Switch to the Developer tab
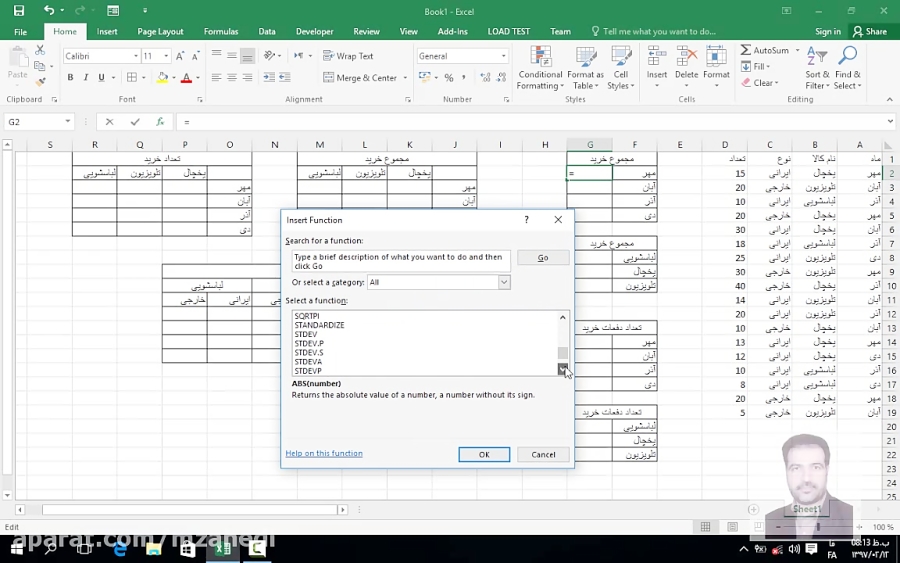Viewport: 900px width, 563px height. click(315, 32)
